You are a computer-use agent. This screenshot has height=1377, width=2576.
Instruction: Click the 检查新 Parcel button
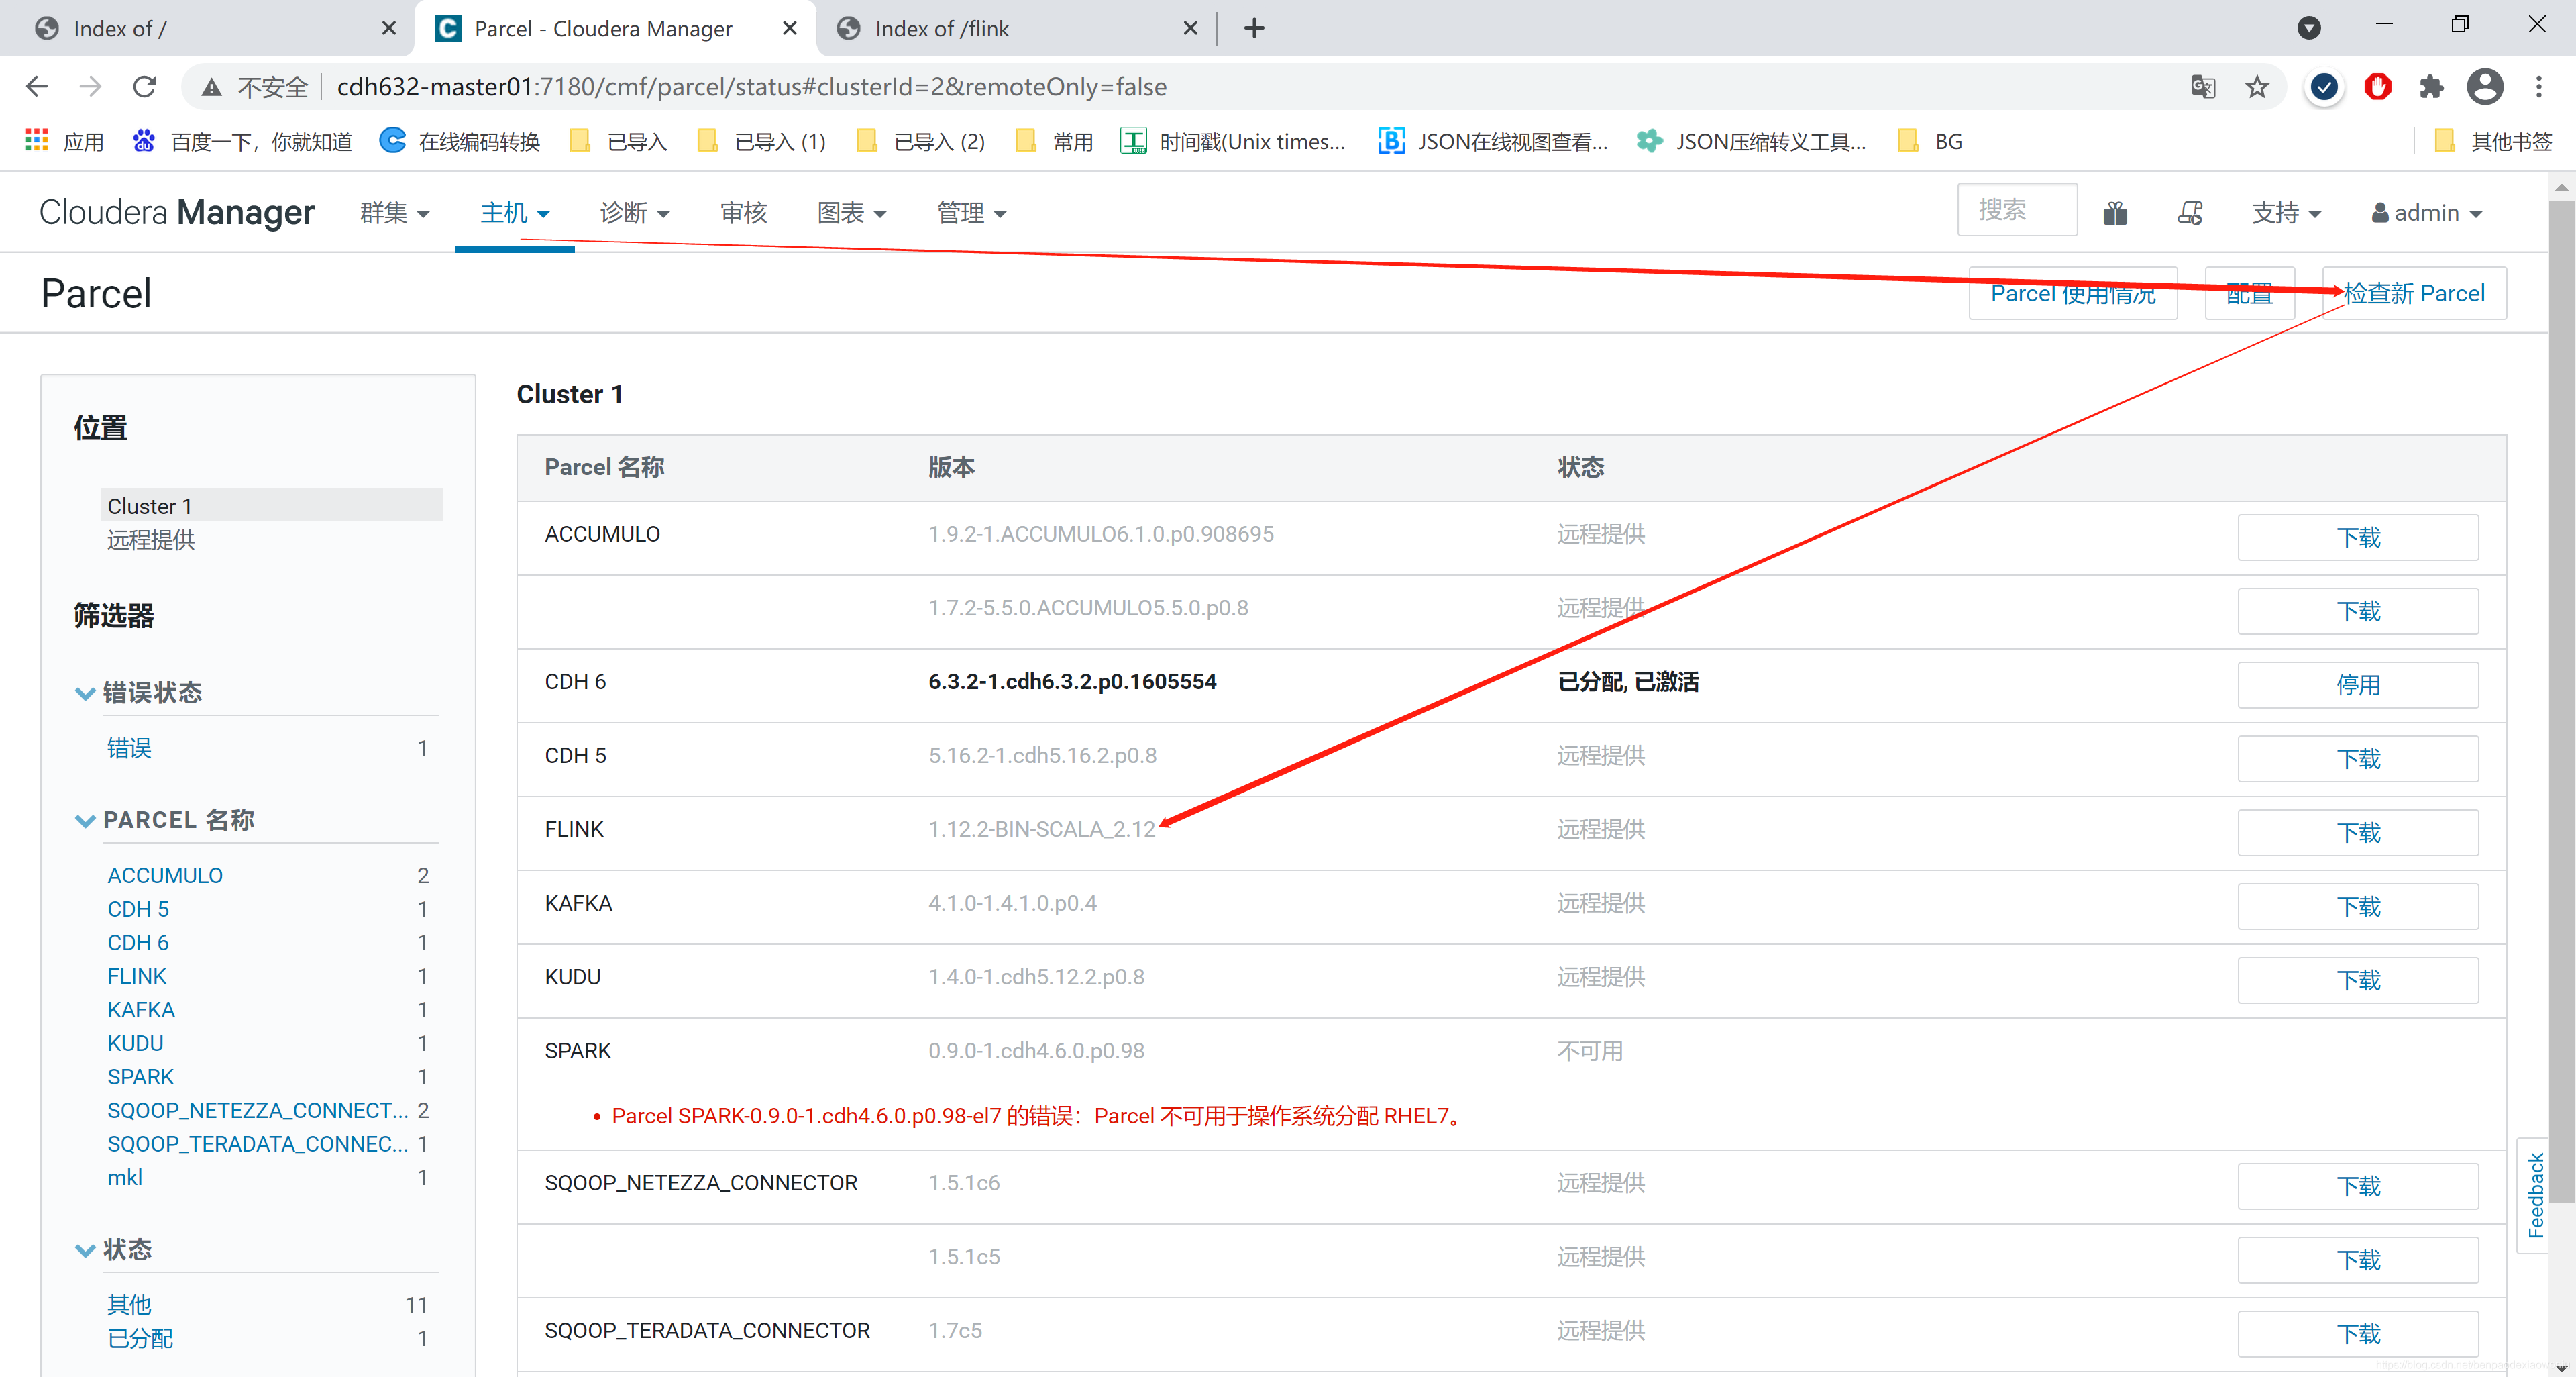[x=2414, y=293]
